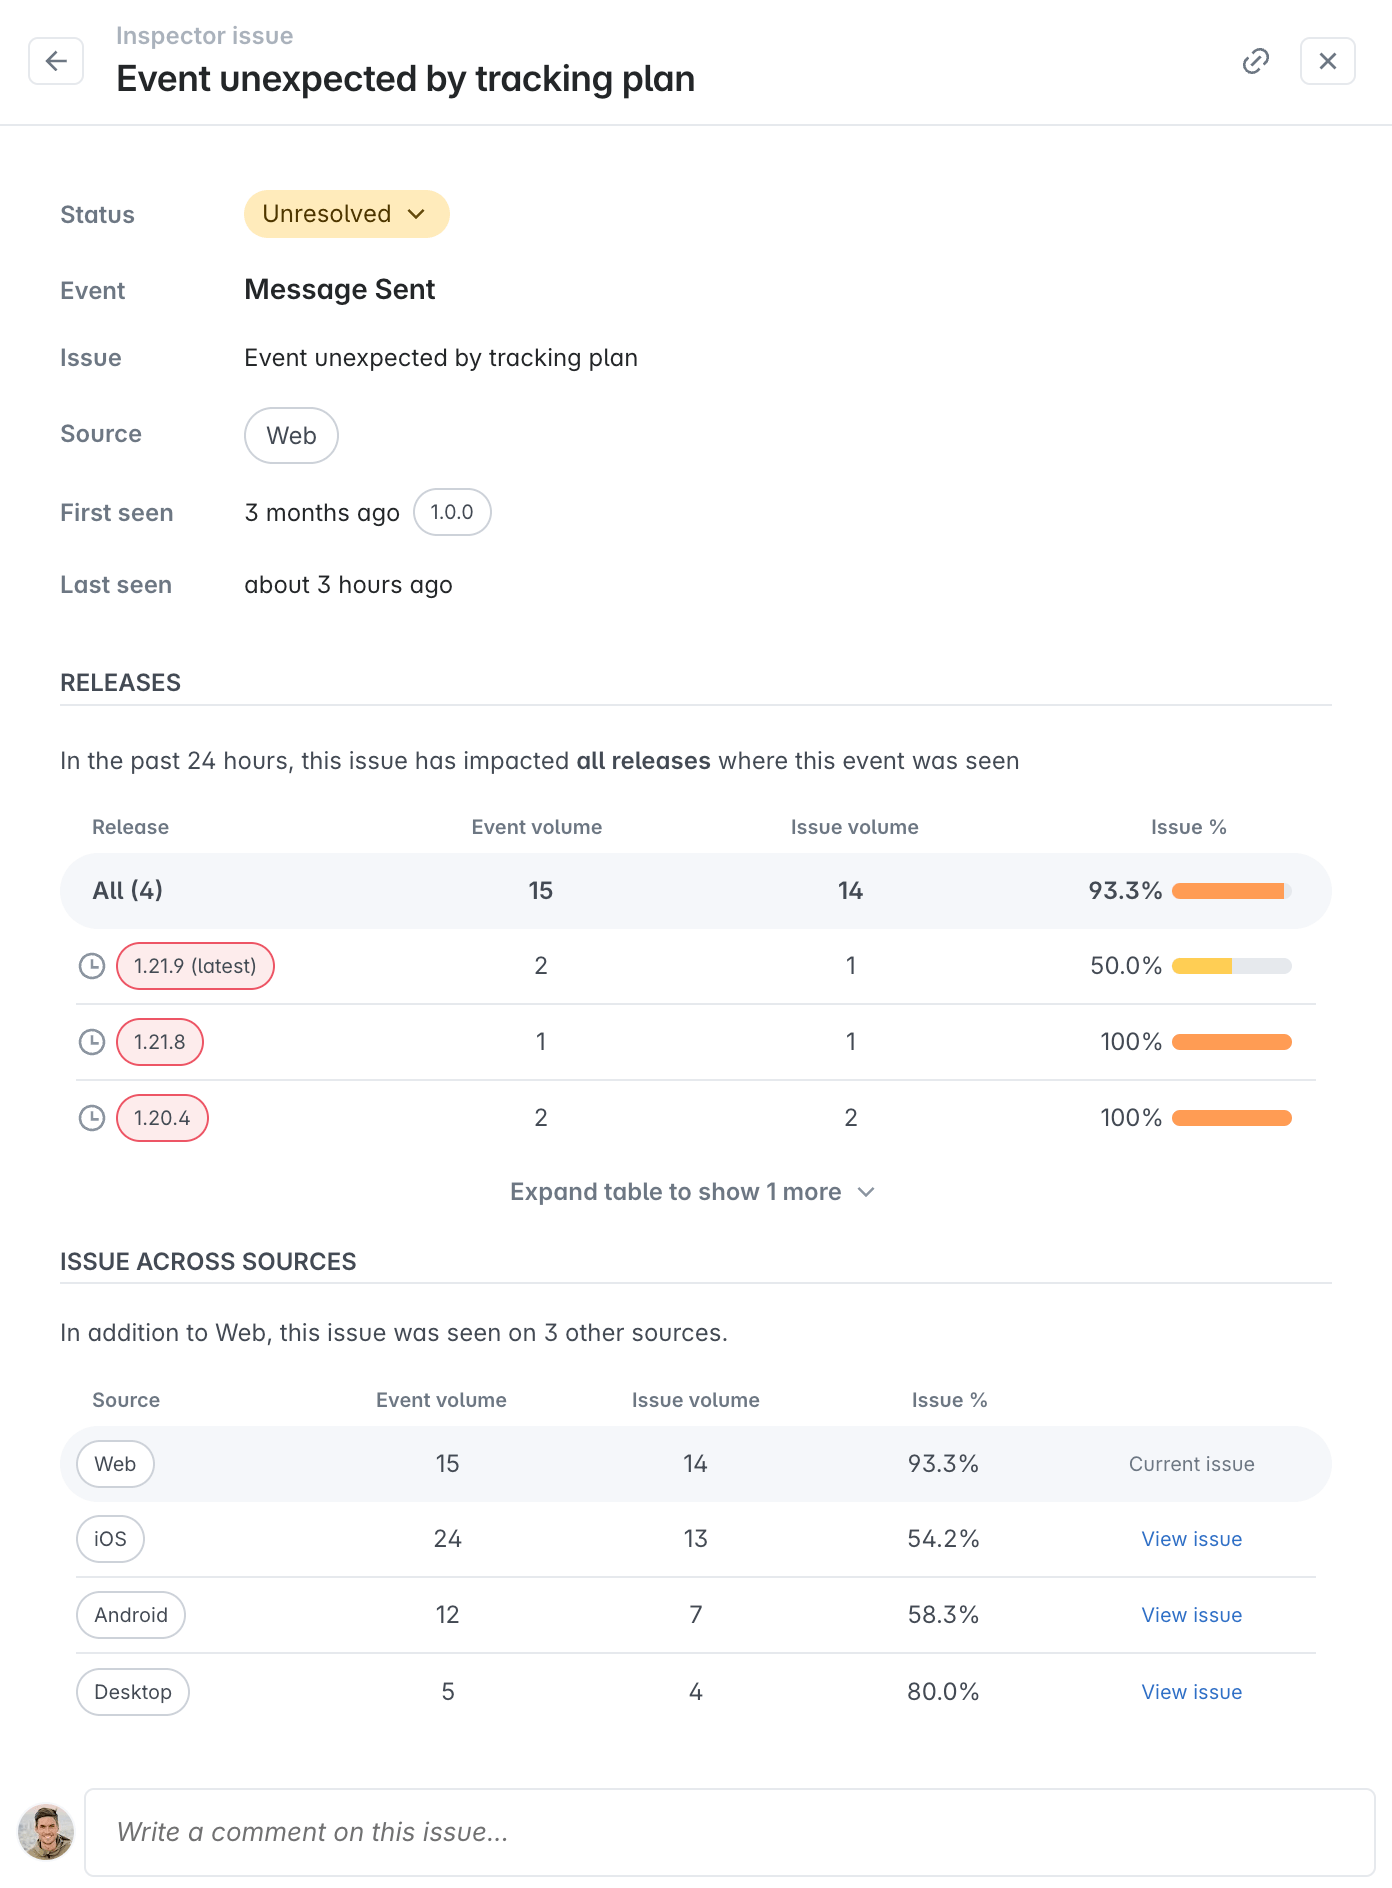The height and width of the screenshot is (1888, 1392).
Task: Click clock icon beside release 1.20.4
Action: (92, 1118)
